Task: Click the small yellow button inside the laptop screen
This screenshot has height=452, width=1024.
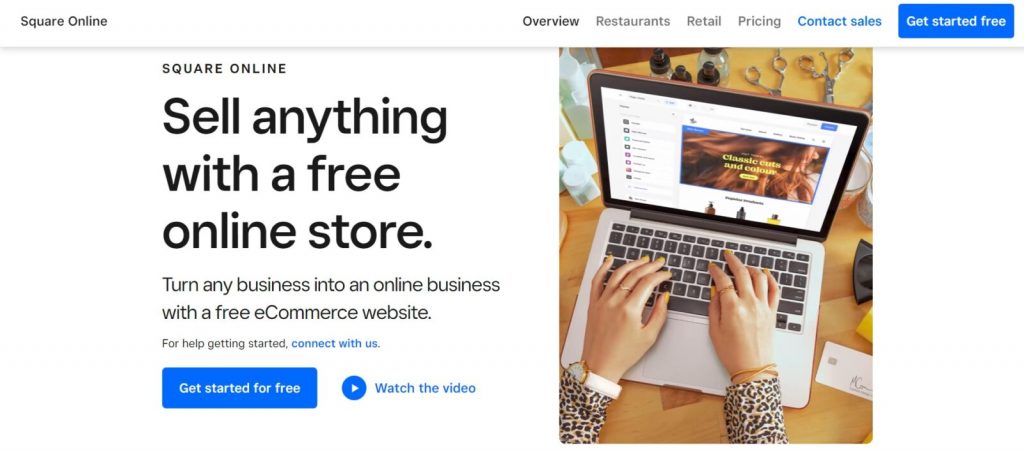Action: pyautogui.click(x=749, y=176)
